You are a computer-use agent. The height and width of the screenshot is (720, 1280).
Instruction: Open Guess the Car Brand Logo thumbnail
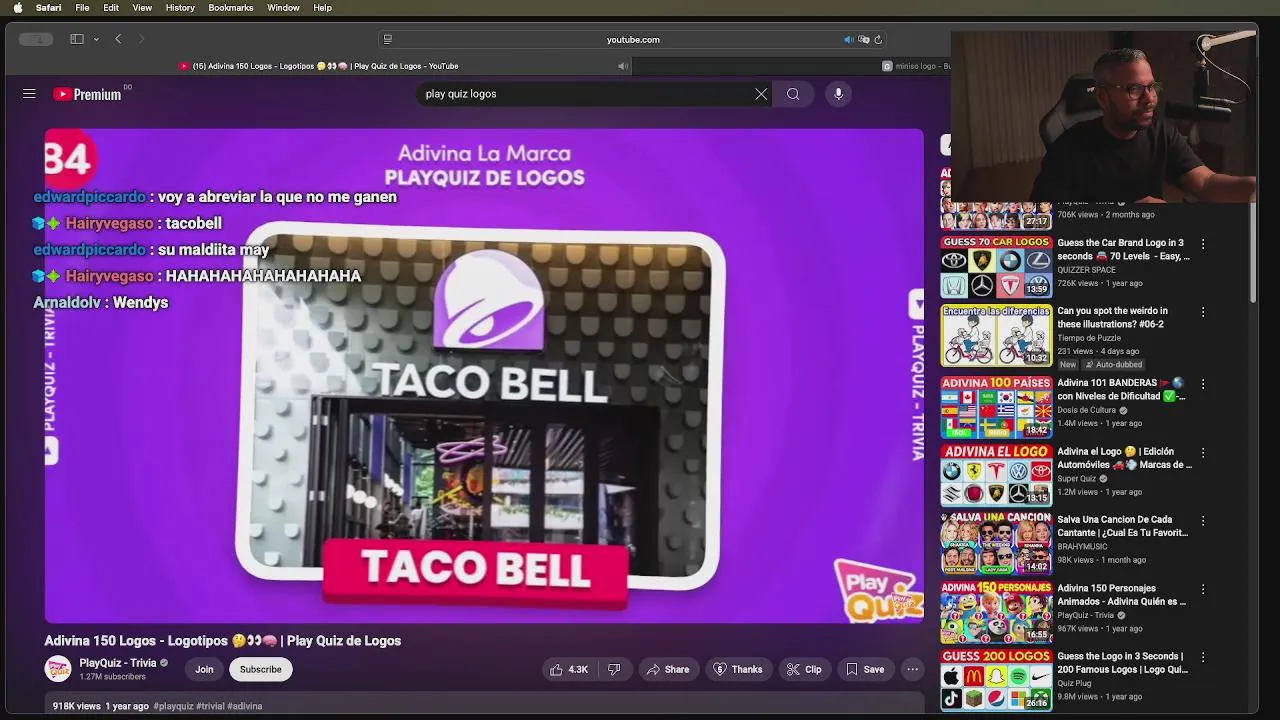(996, 267)
